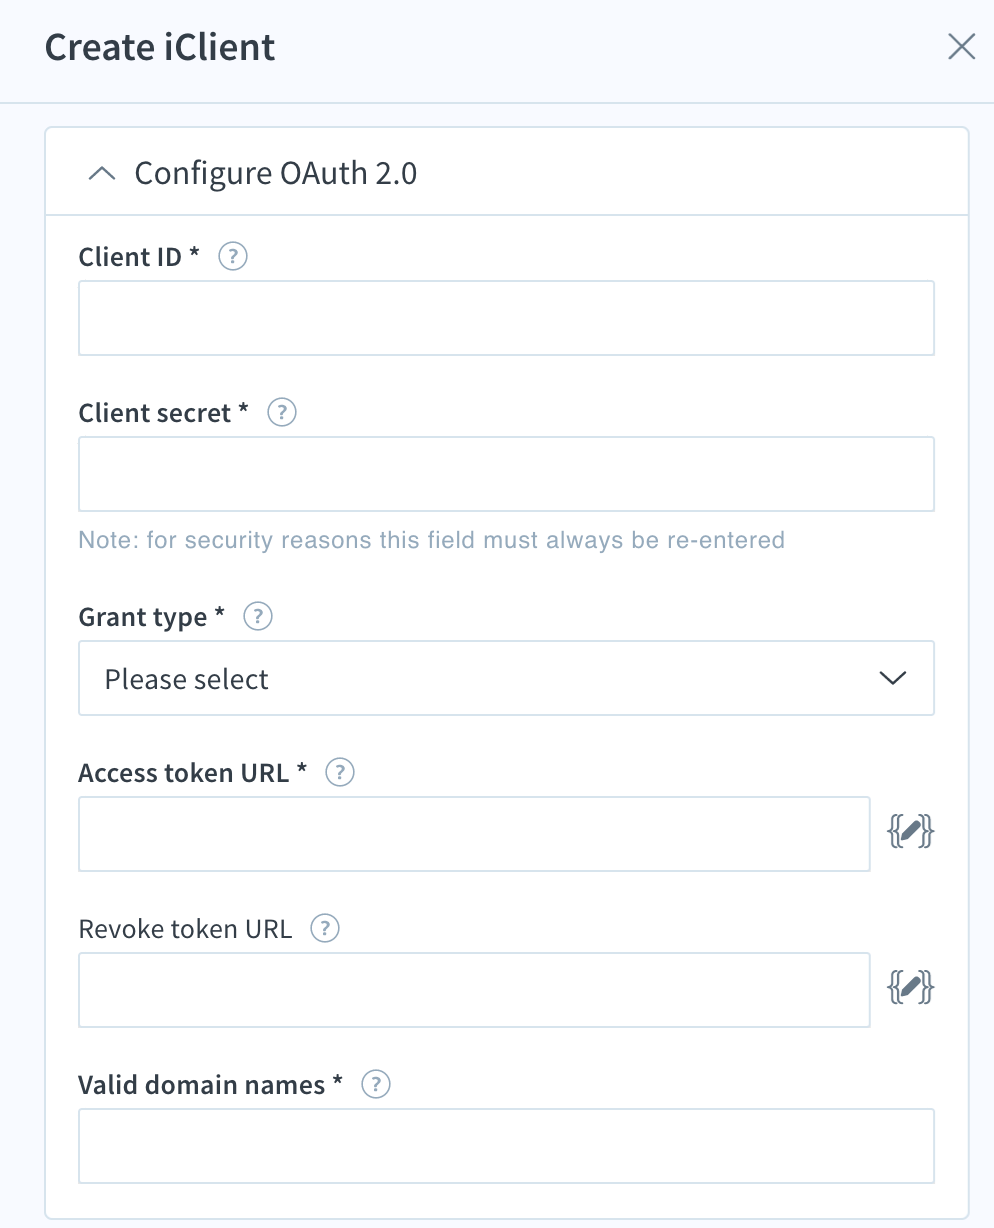Viewport: 994px width, 1228px height.
Task: Open the expression editor for Revoke token URL
Action: coord(910,987)
